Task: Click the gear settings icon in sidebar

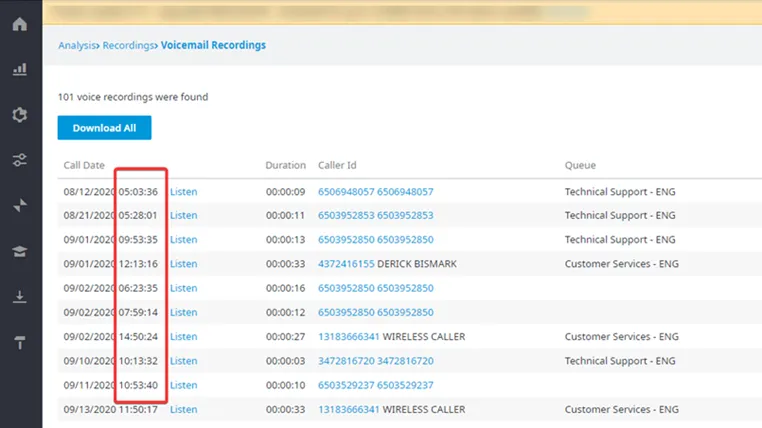Action: (19, 115)
